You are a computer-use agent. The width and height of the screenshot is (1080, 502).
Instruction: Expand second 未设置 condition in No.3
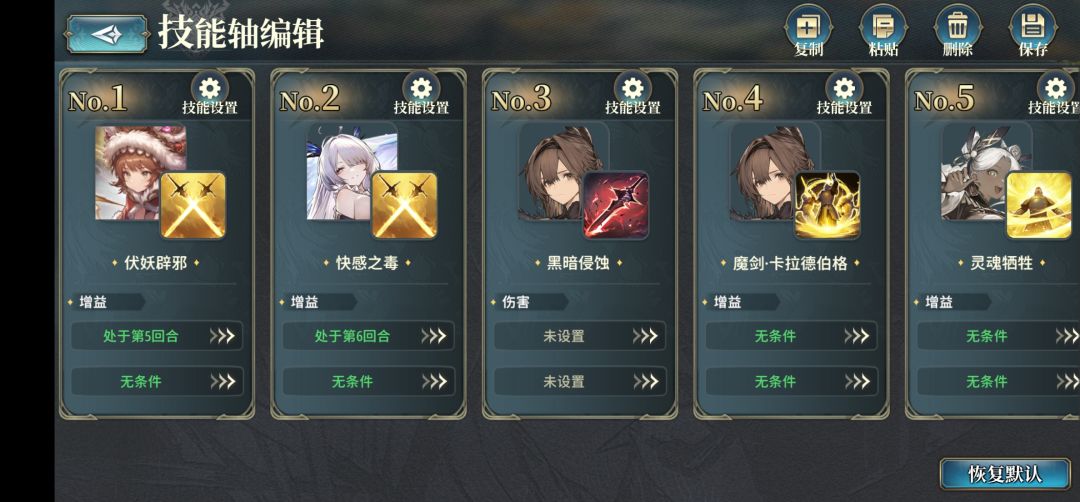click(x=580, y=381)
